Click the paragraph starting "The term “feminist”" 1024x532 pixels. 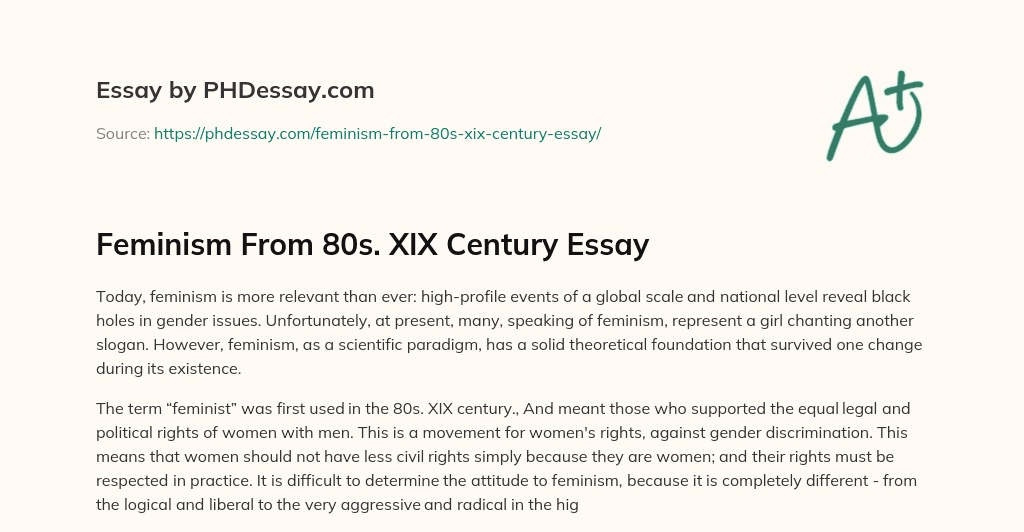[x=509, y=457]
